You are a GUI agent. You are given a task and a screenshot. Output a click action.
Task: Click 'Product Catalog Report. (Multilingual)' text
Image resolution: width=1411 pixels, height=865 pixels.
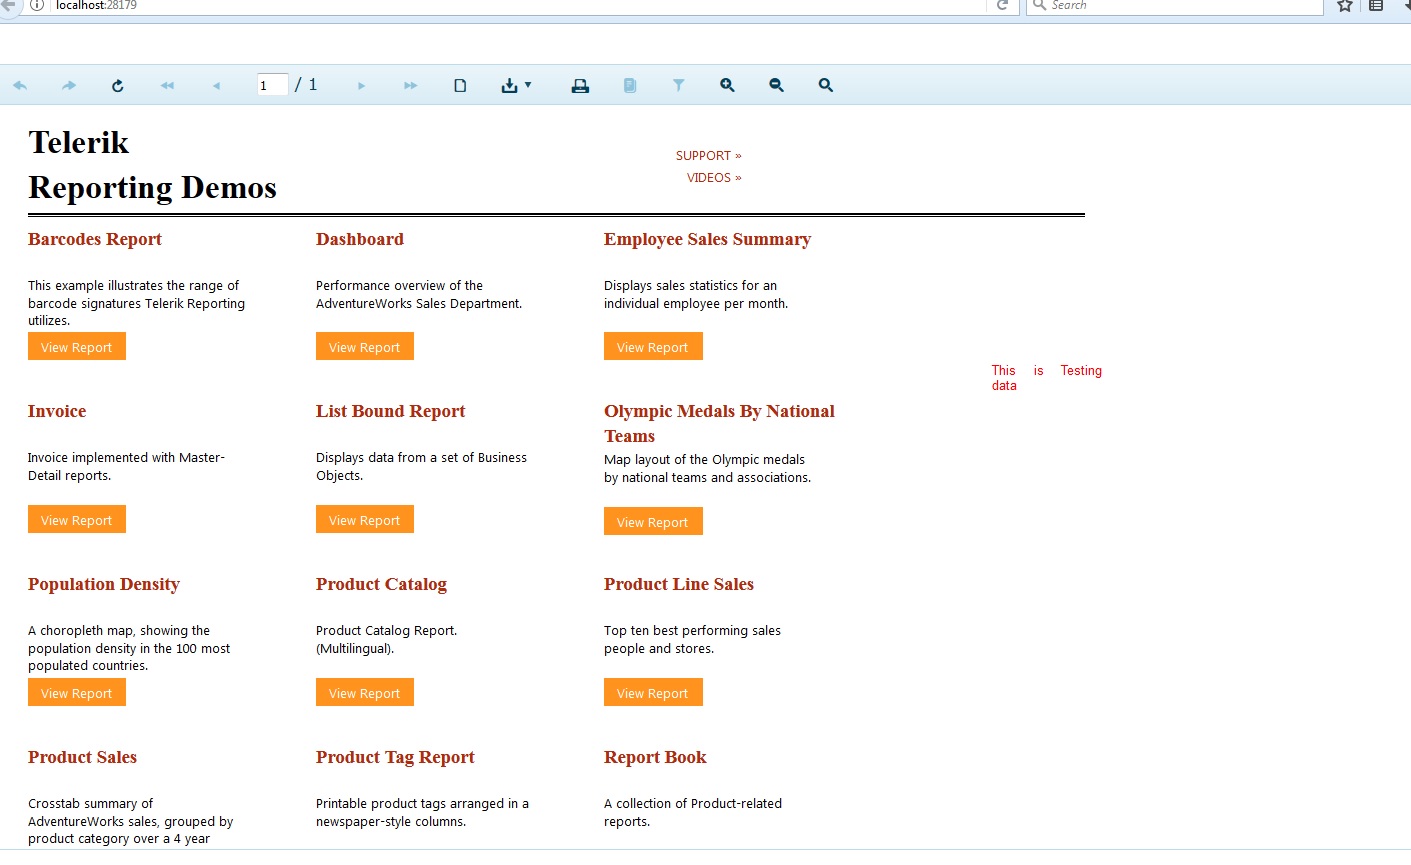(x=386, y=640)
